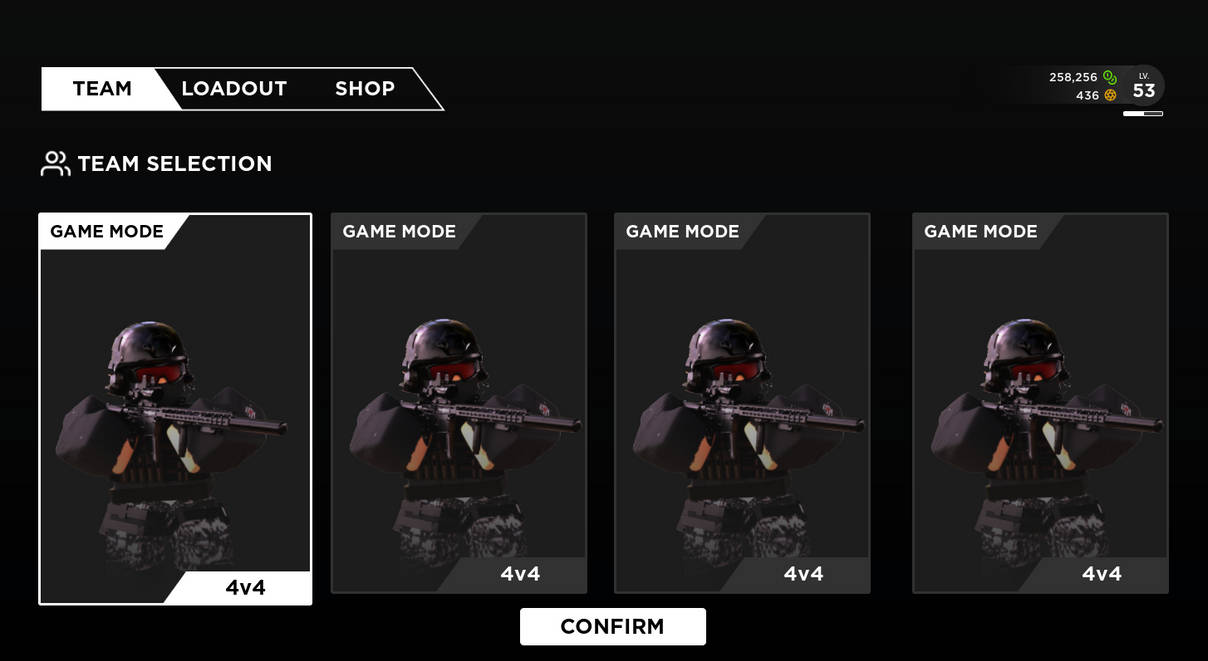1208x661 pixels.
Task: Open the SHOP tab
Action: tap(365, 88)
